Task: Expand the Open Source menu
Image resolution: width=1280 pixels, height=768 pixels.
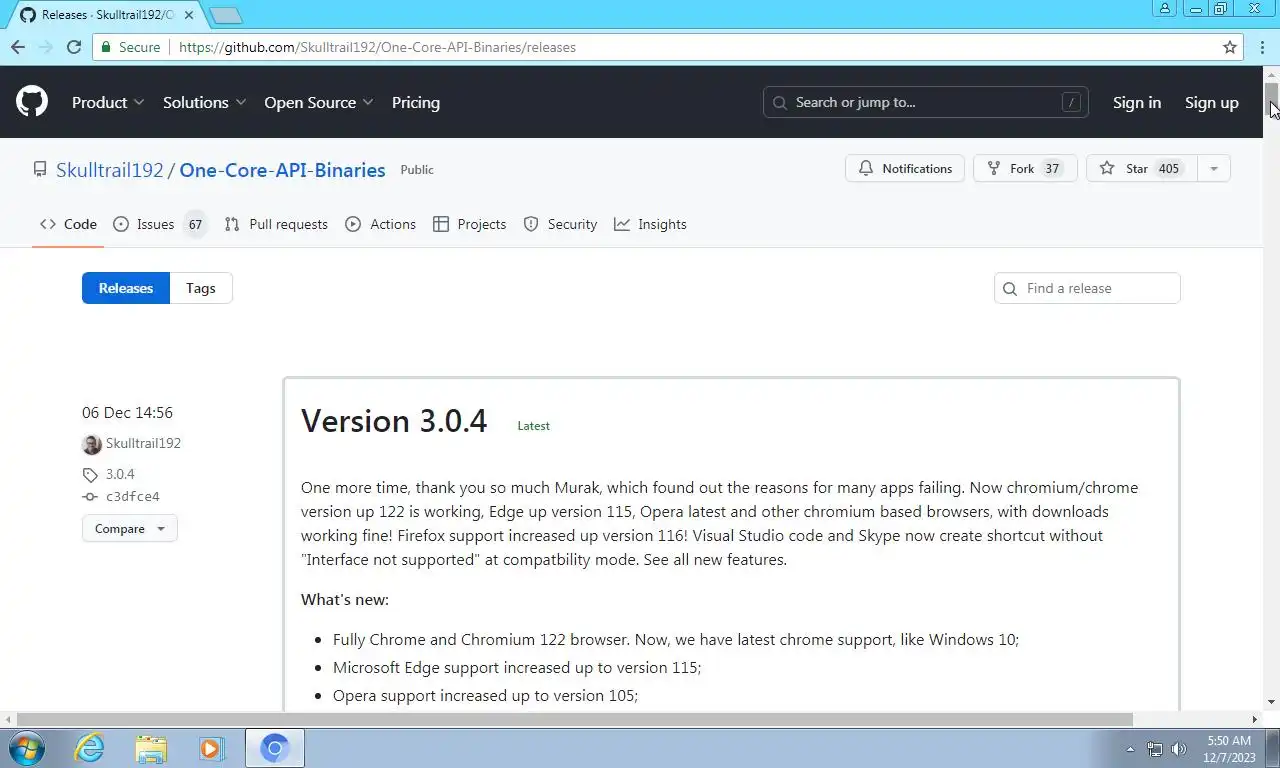Action: click(319, 102)
